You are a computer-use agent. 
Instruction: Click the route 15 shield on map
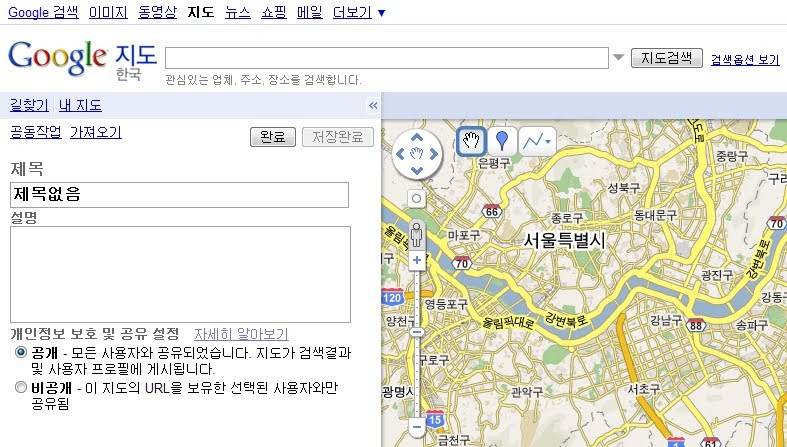[435, 419]
